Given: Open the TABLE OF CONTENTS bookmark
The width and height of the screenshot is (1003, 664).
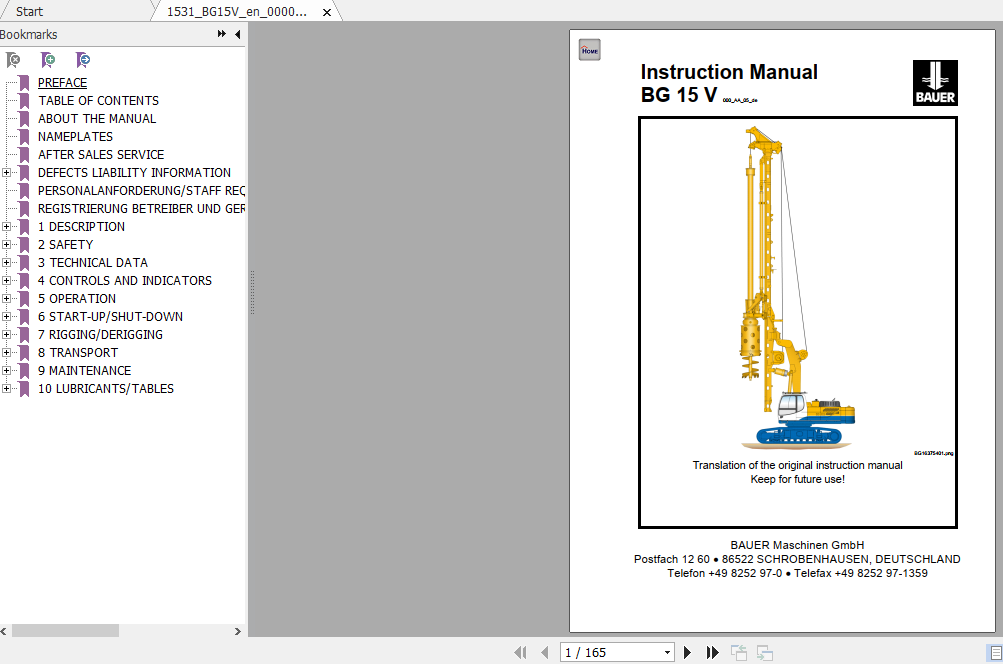Looking at the screenshot, I should pyautogui.click(x=99, y=100).
